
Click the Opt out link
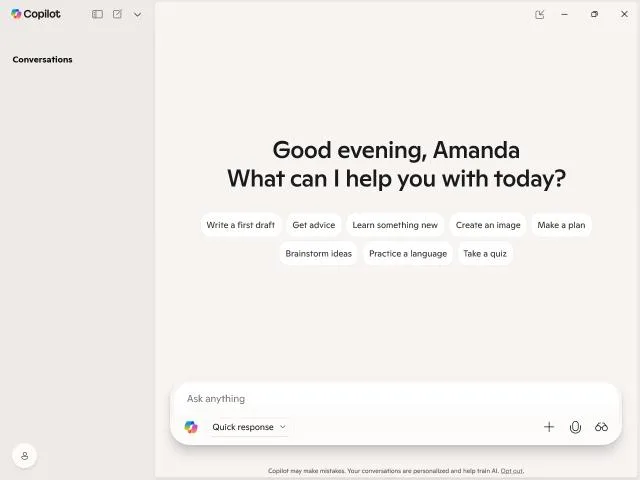point(511,471)
